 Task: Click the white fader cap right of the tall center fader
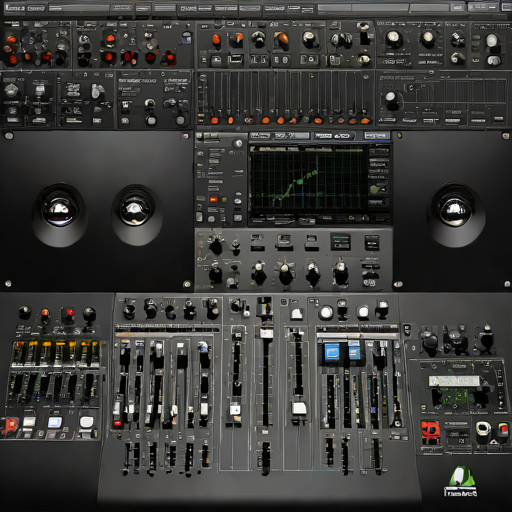(299, 408)
